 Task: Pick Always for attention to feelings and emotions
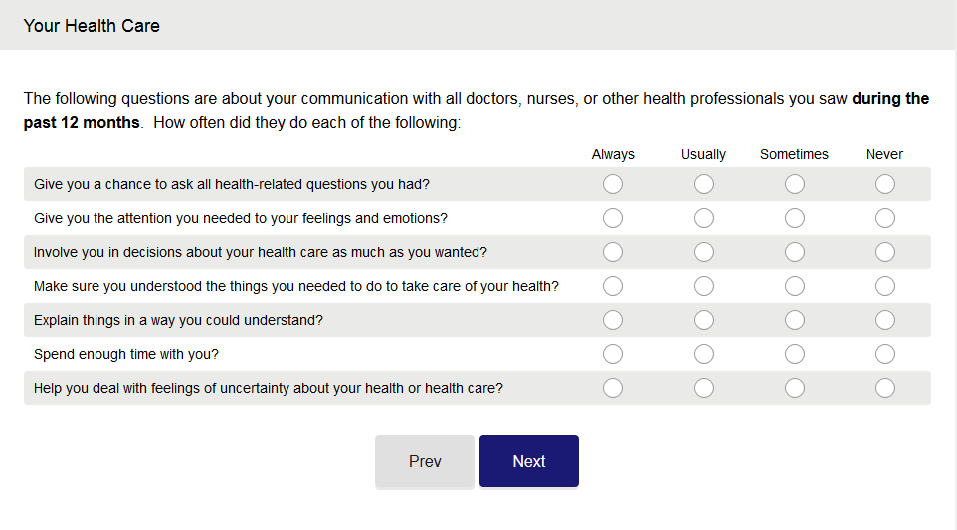[613, 218]
